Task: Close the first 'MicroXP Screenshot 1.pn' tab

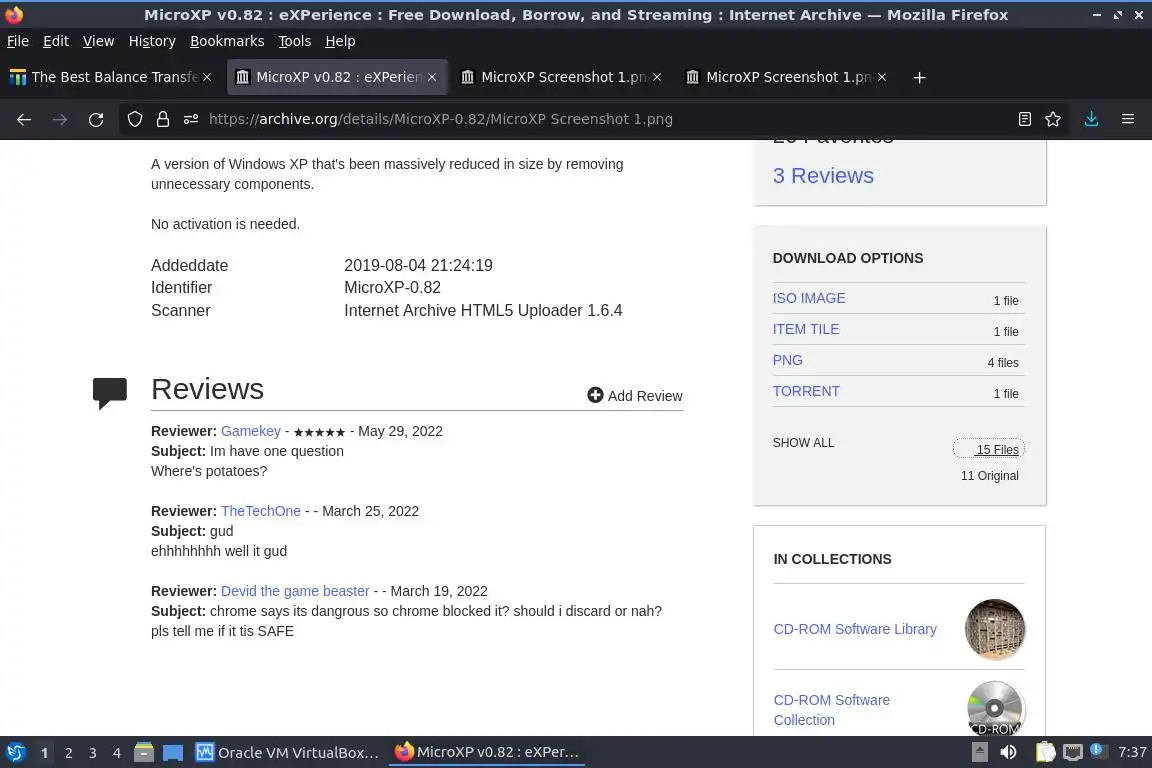Action: [657, 77]
